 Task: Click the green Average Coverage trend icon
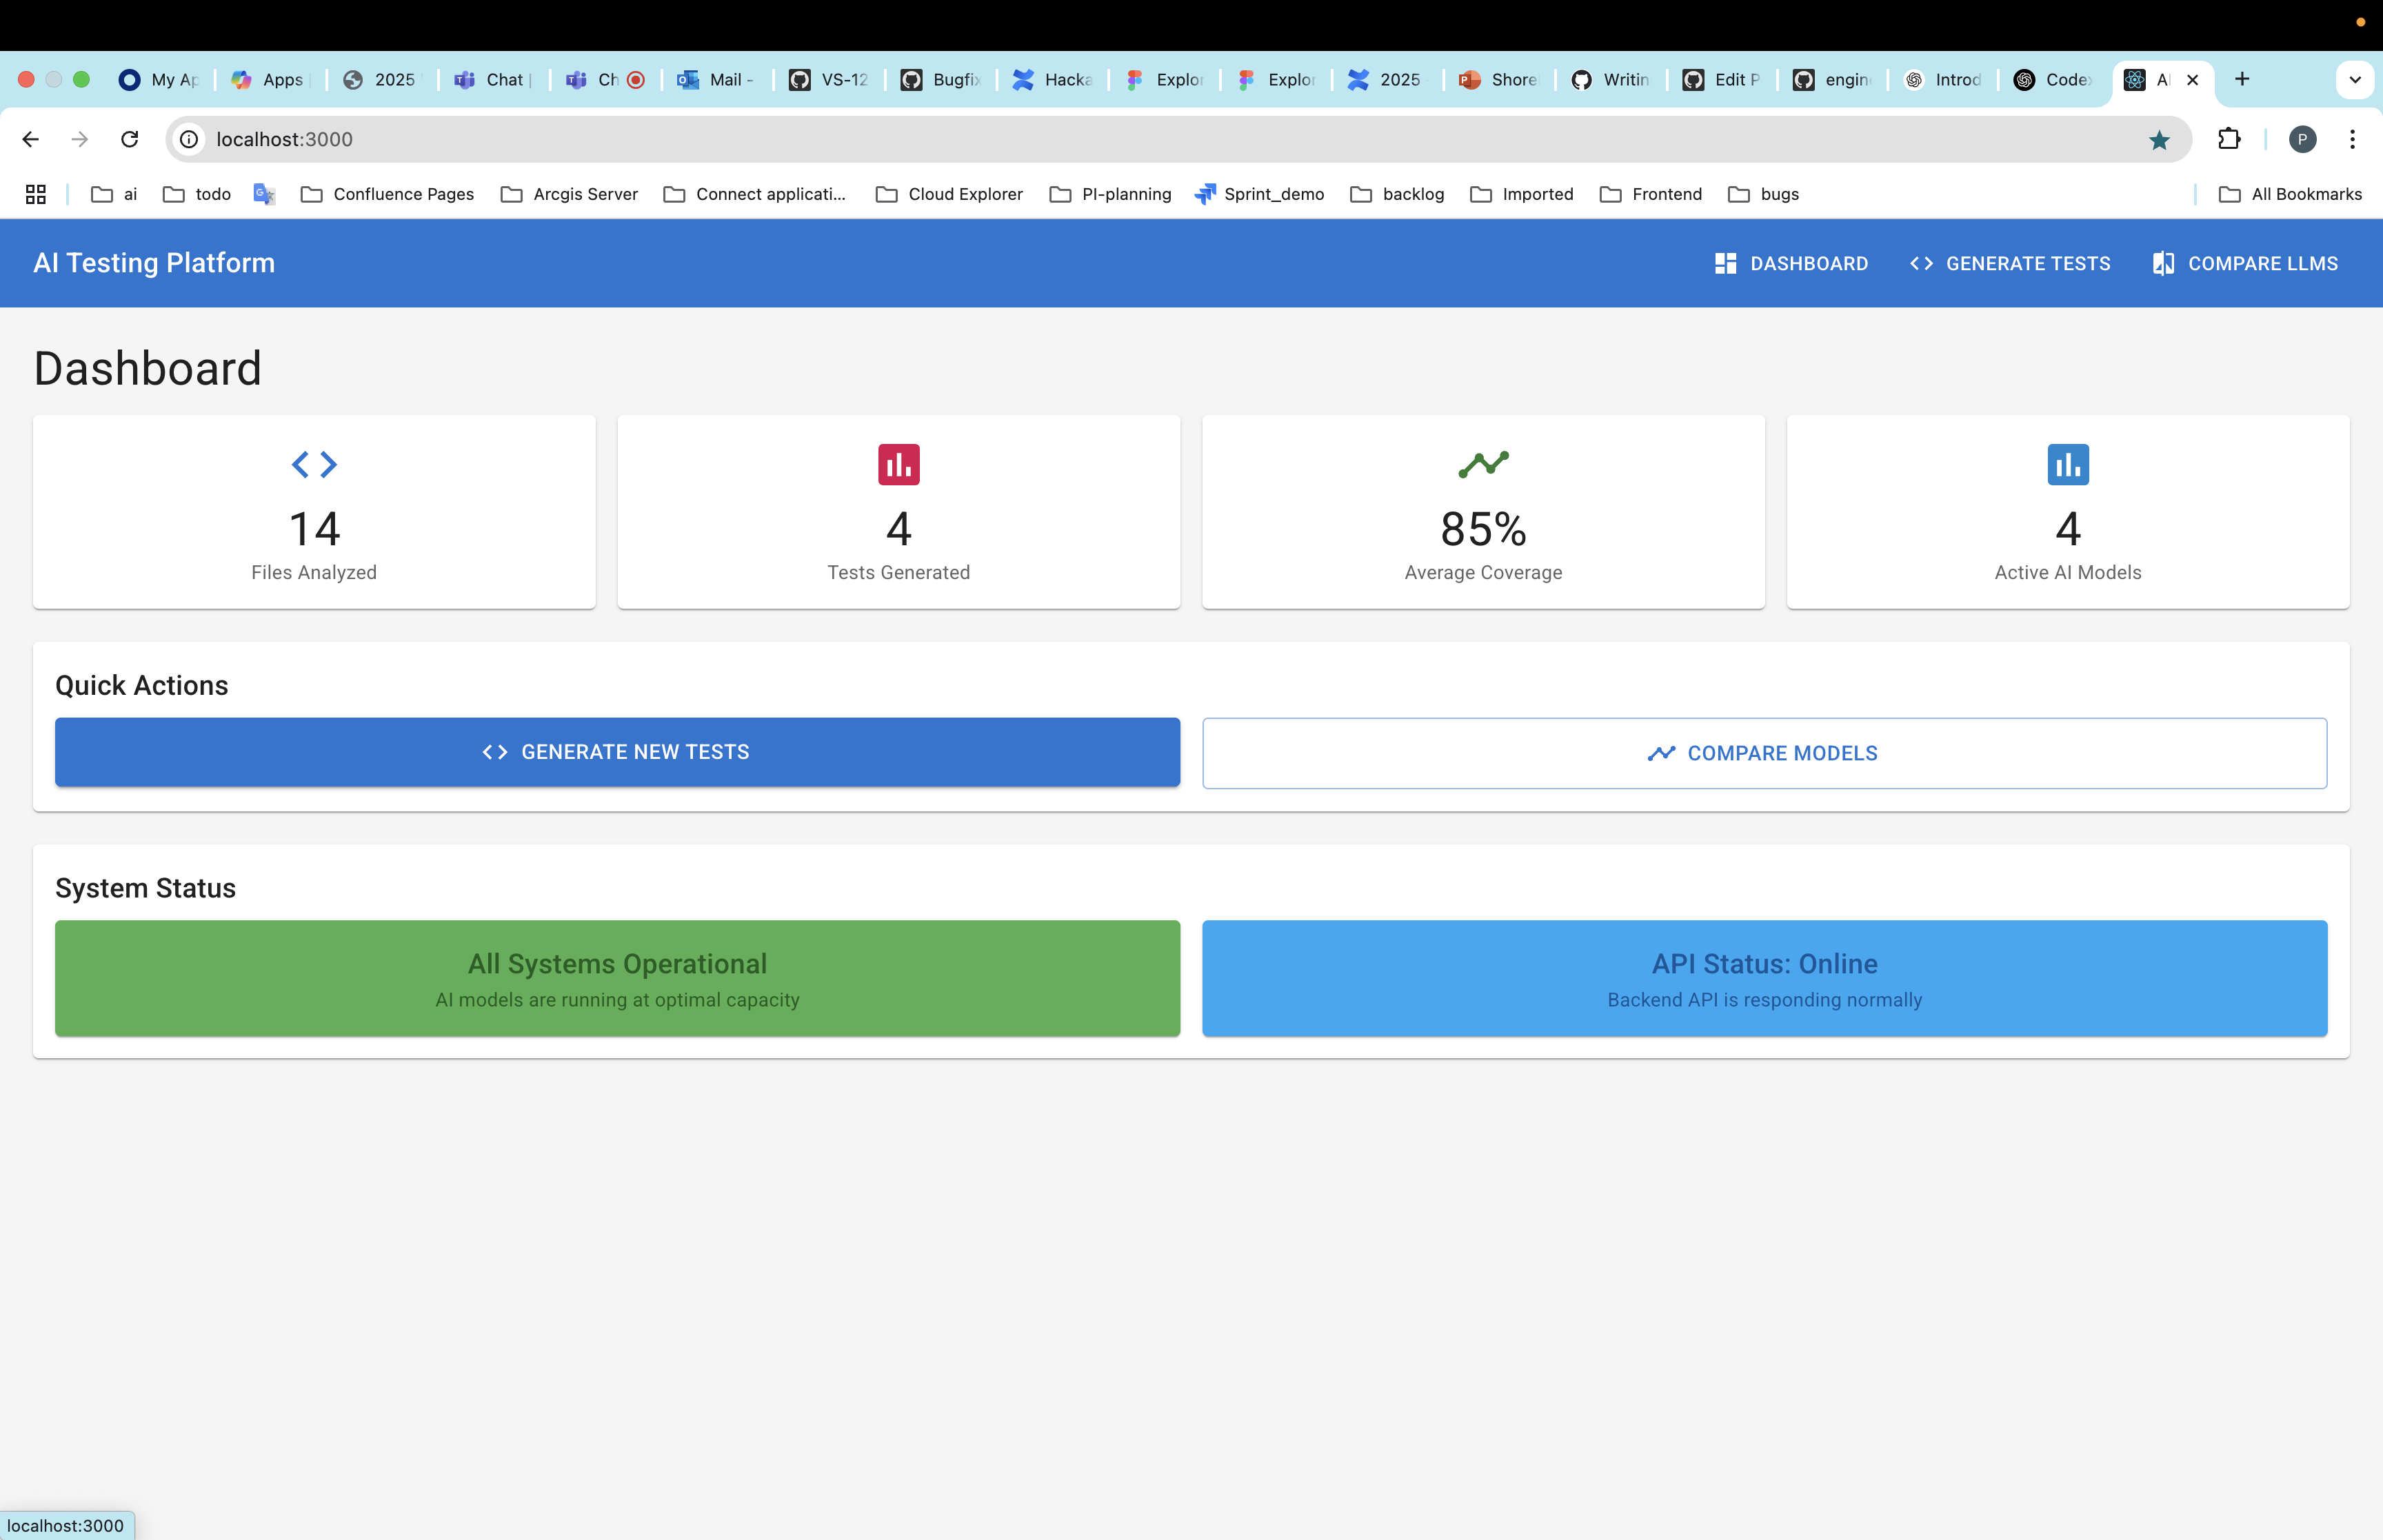1483,464
